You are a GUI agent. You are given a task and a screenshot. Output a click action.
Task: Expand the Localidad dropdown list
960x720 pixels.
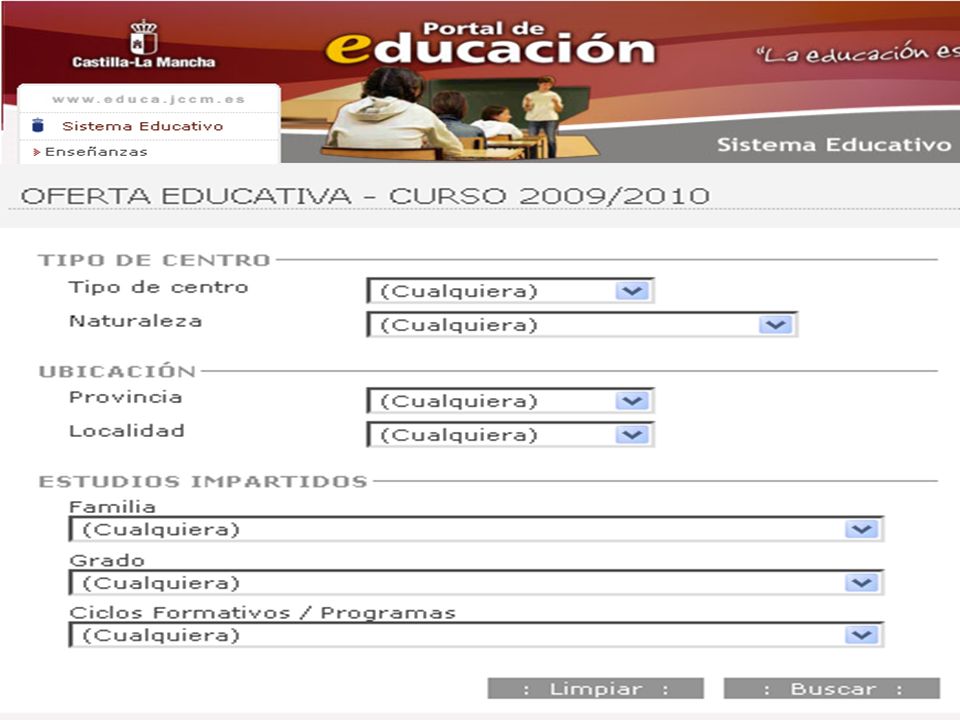tap(511, 435)
